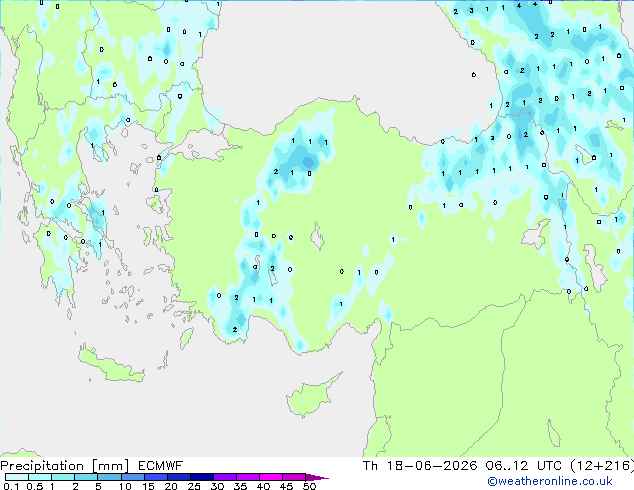Click the 0.1–0.5 mm legend color box

click(17, 477)
